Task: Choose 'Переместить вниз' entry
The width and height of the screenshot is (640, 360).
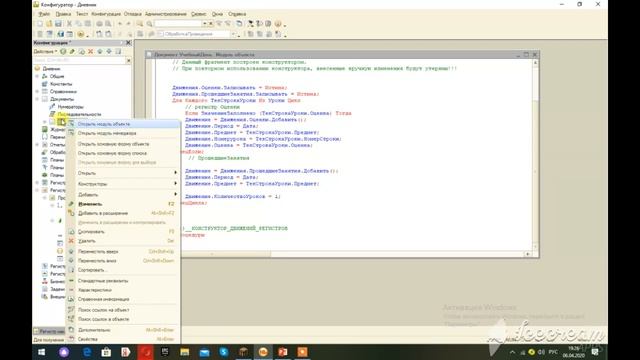Action: [x=122, y=260]
